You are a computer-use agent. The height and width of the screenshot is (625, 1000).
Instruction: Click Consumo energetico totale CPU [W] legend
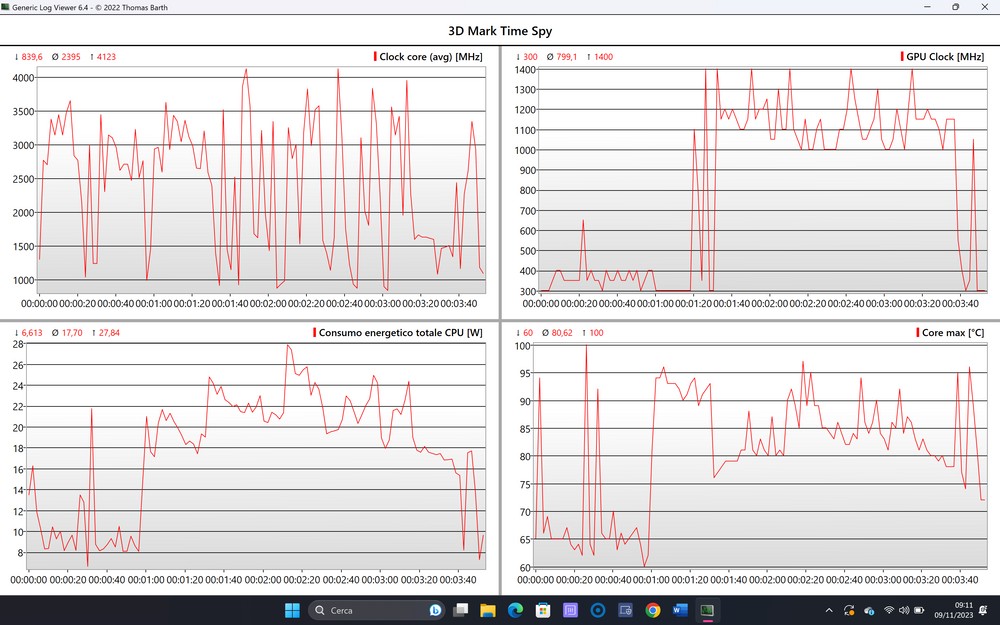click(x=400, y=333)
